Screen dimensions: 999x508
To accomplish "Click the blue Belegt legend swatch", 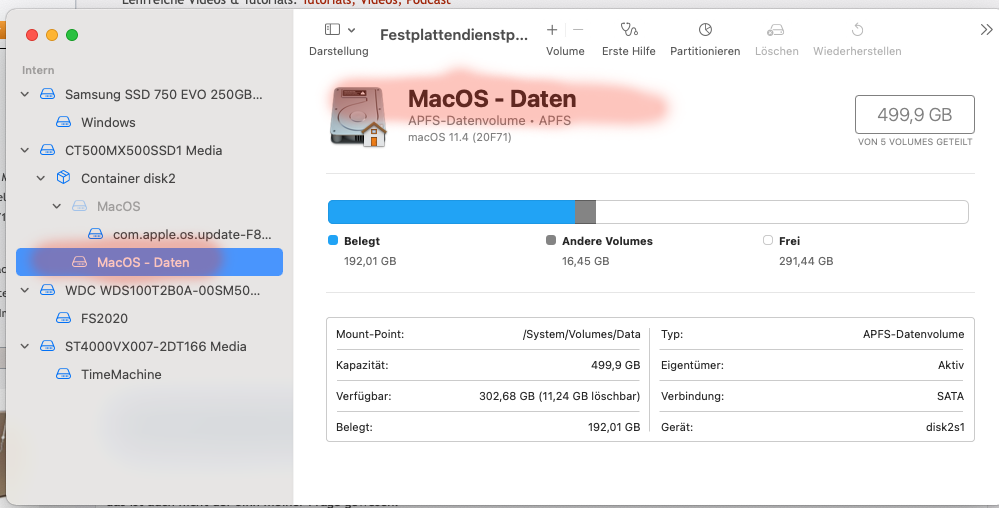I will (333, 240).
